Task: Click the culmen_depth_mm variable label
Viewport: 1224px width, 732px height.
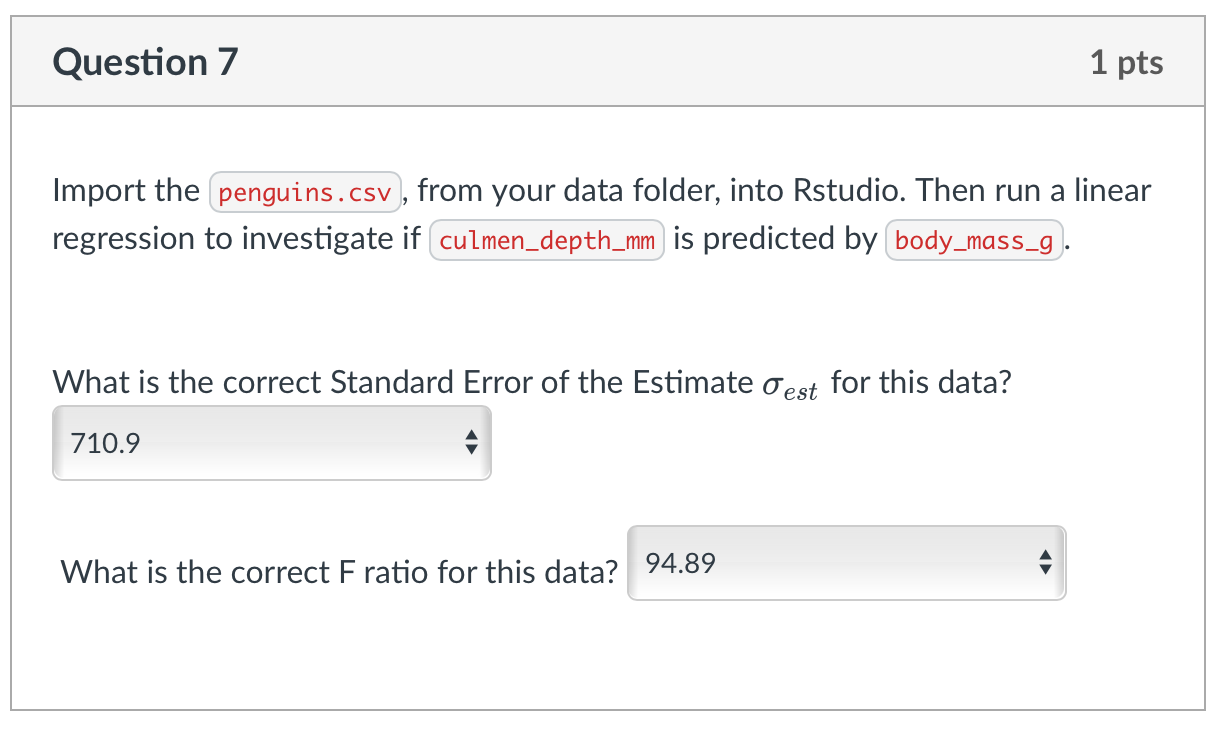Action: pos(547,239)
